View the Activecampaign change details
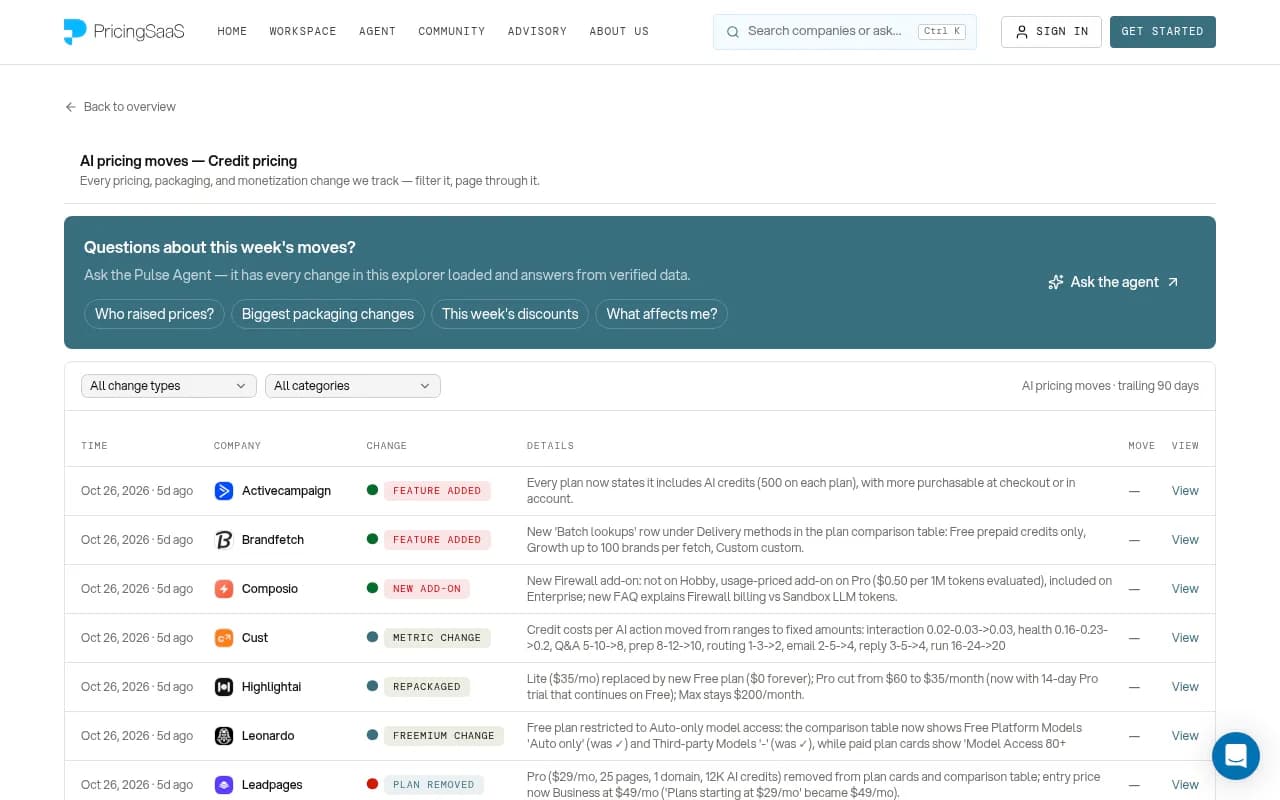The width and height of the screenshot is (1280, 800). point(1185,491)
